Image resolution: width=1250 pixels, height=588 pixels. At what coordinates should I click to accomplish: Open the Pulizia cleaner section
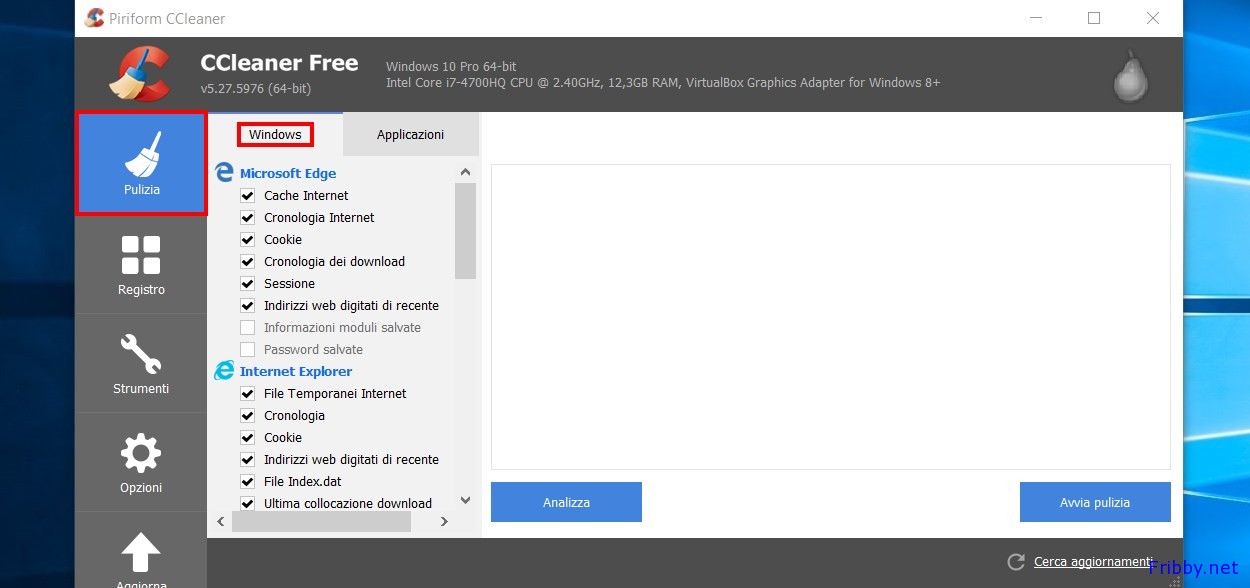[x=141, y=164]
